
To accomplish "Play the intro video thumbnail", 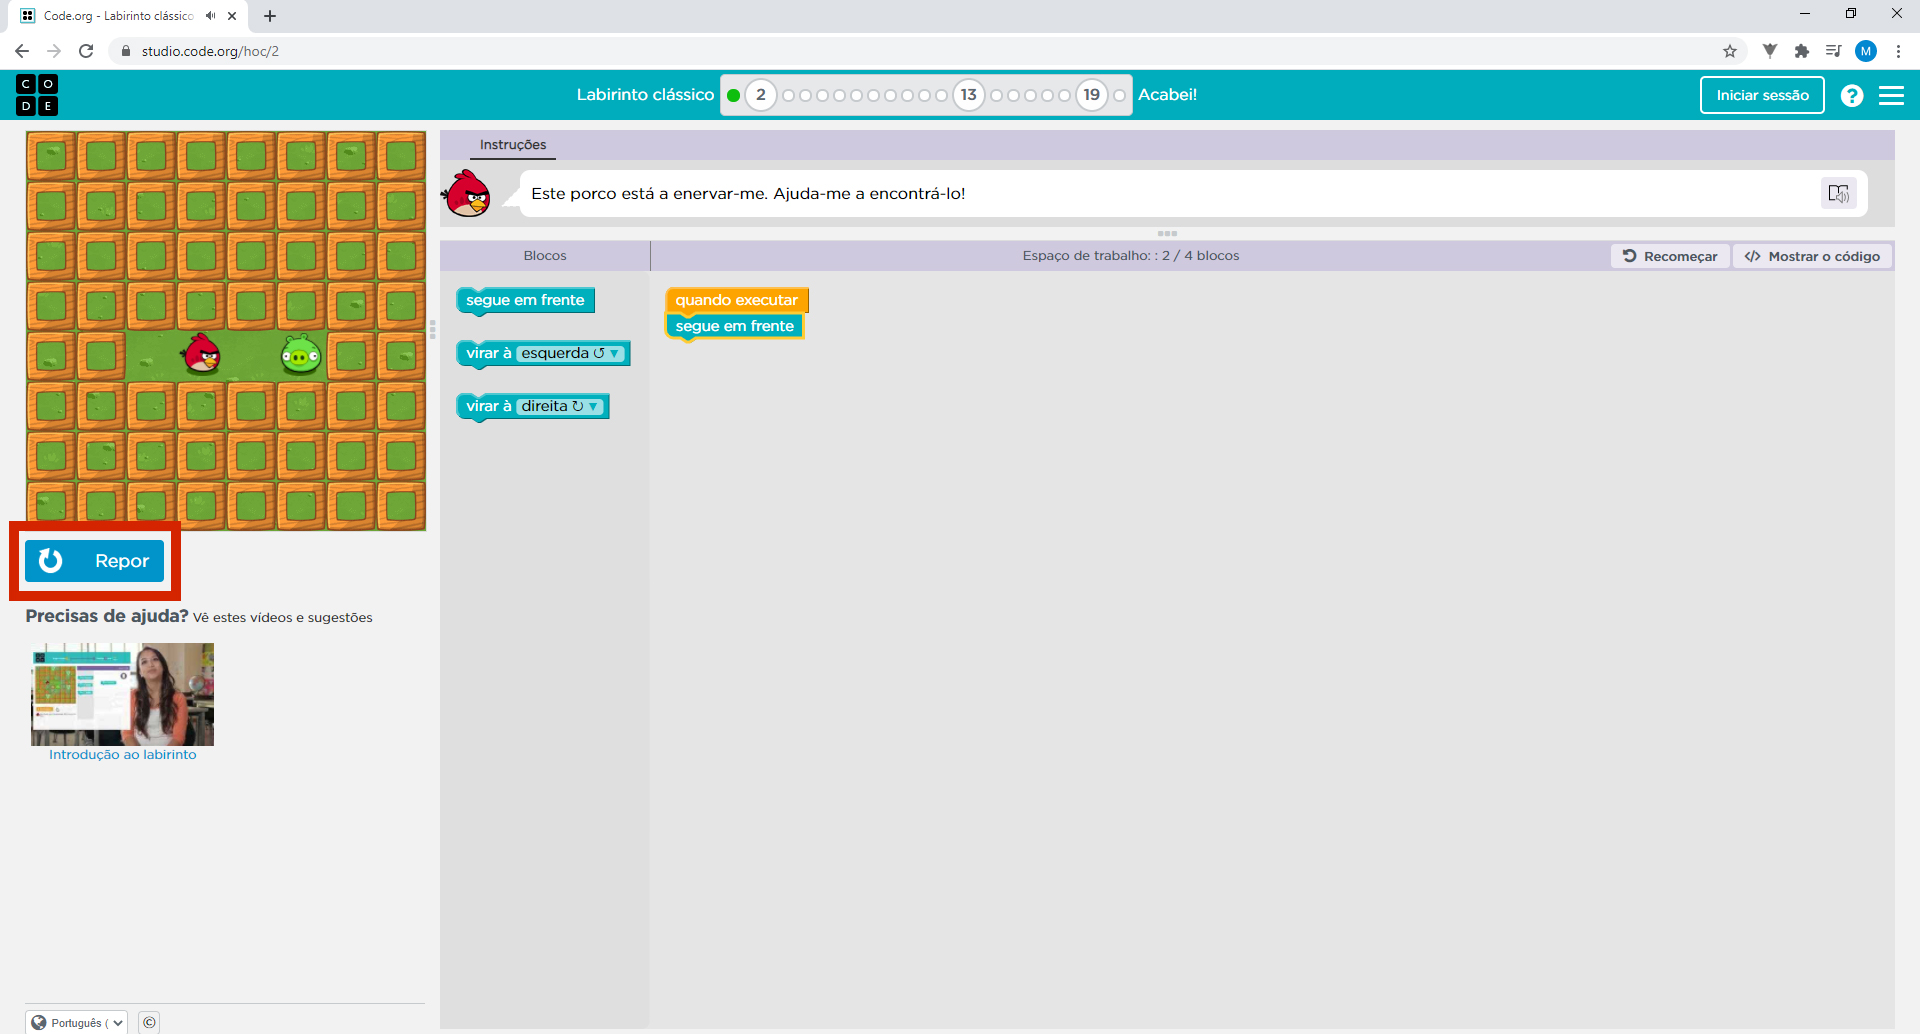I will (x=122, y=694).
